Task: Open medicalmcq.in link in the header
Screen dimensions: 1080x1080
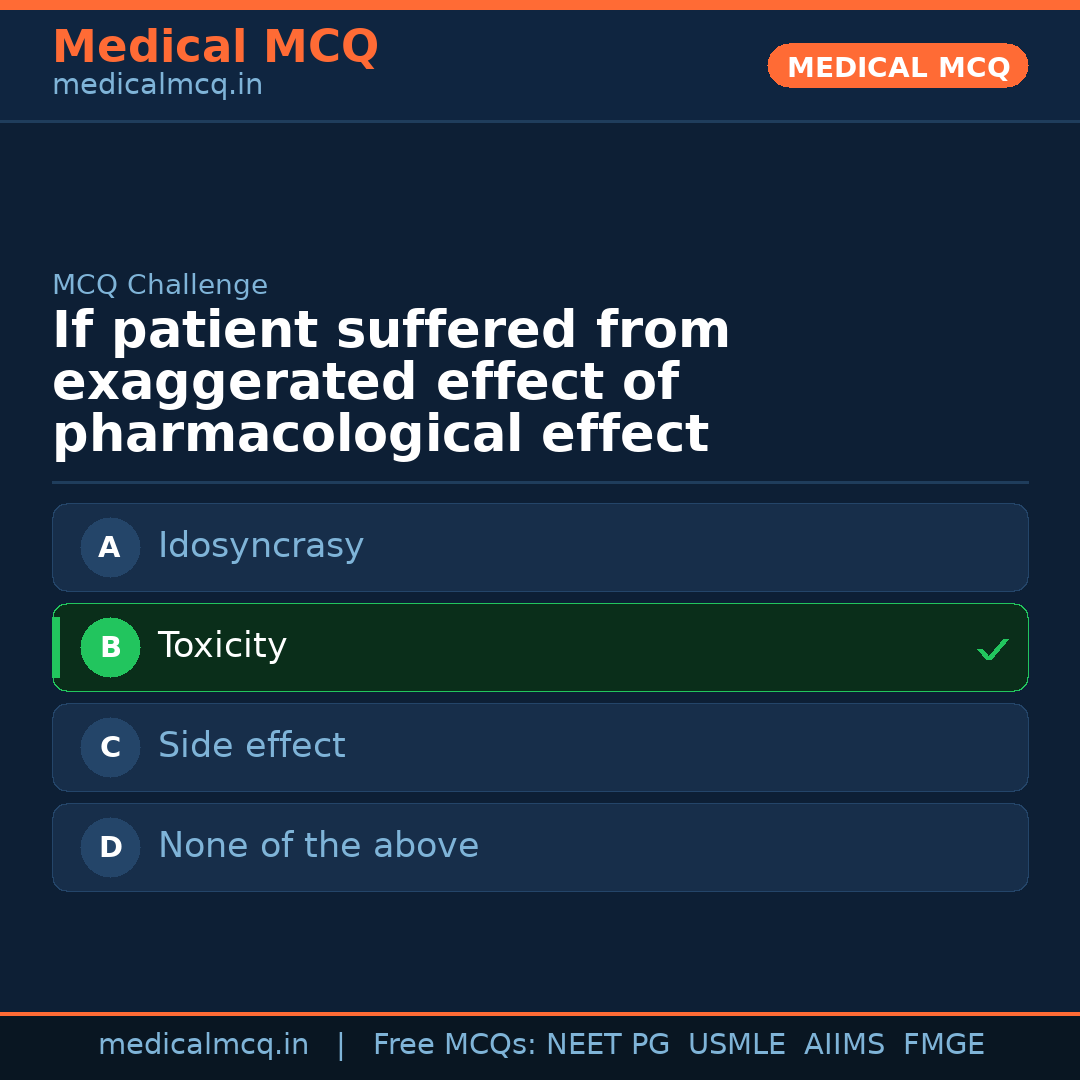Action: click(x=157, y=84)
